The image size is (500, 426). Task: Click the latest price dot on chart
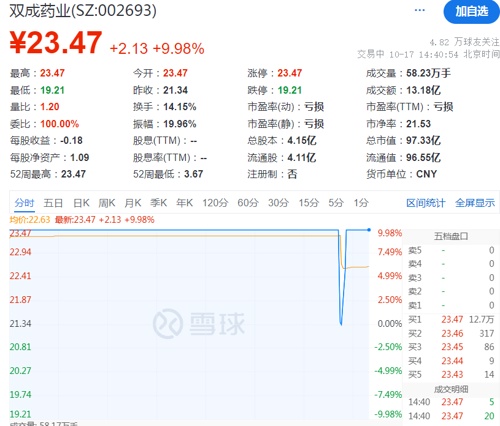tap(369, 230)
